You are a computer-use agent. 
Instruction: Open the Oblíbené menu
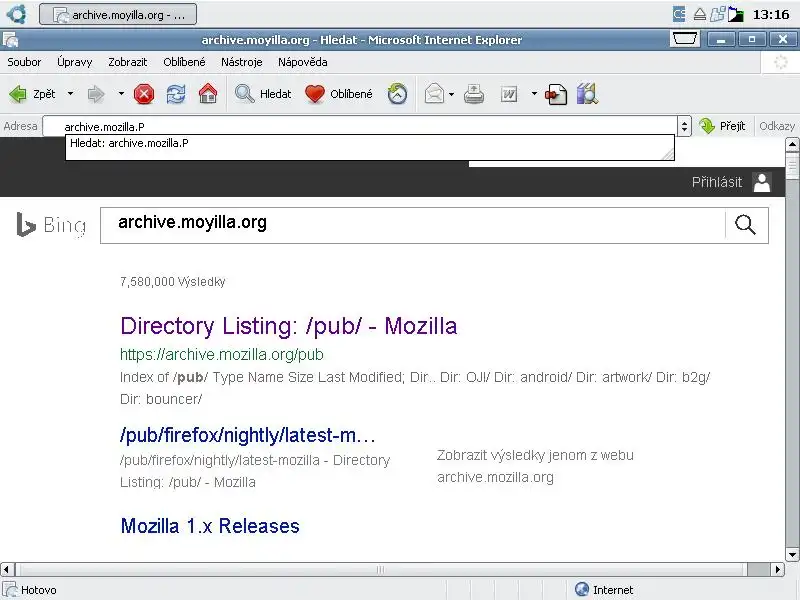(184, 62)
